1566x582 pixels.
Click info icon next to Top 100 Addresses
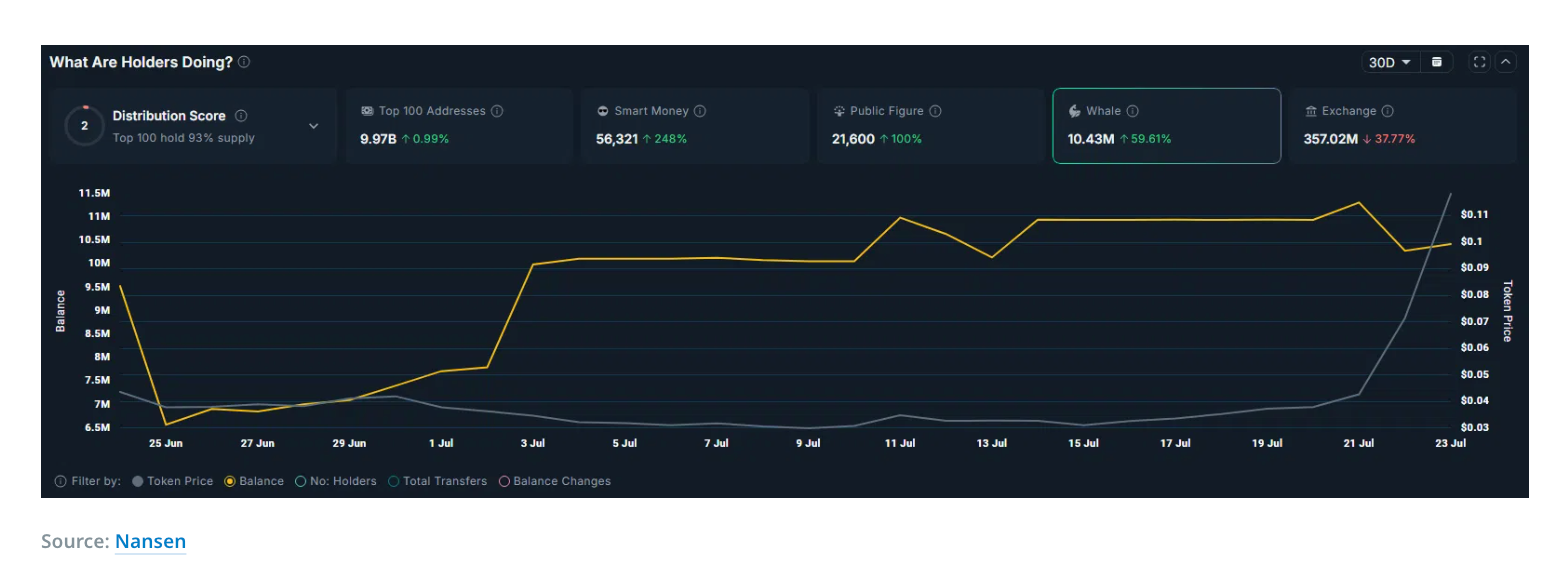click(497, 111)
